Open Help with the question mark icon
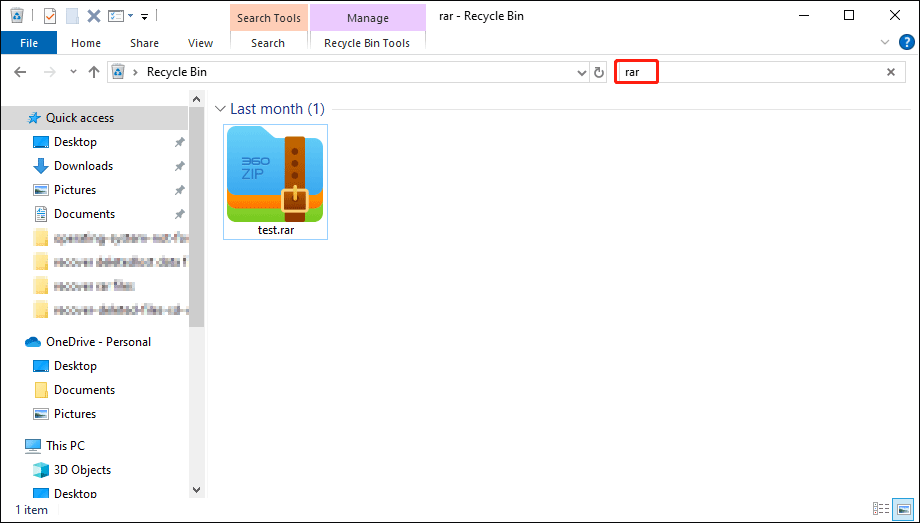Viewport: 920px width, 523px height. pyautogui.click(x=907, y=42)
